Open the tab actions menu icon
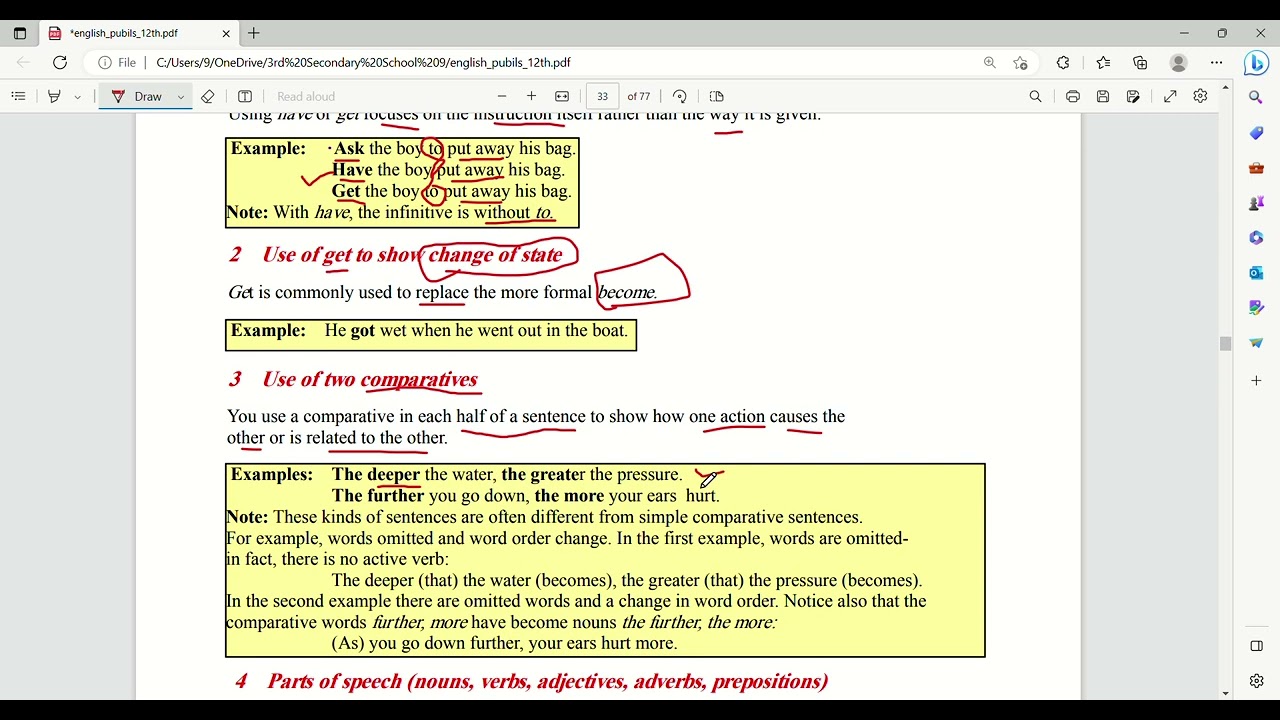The width and height of the screenshot is (1280, 720). tap(19, 33)
